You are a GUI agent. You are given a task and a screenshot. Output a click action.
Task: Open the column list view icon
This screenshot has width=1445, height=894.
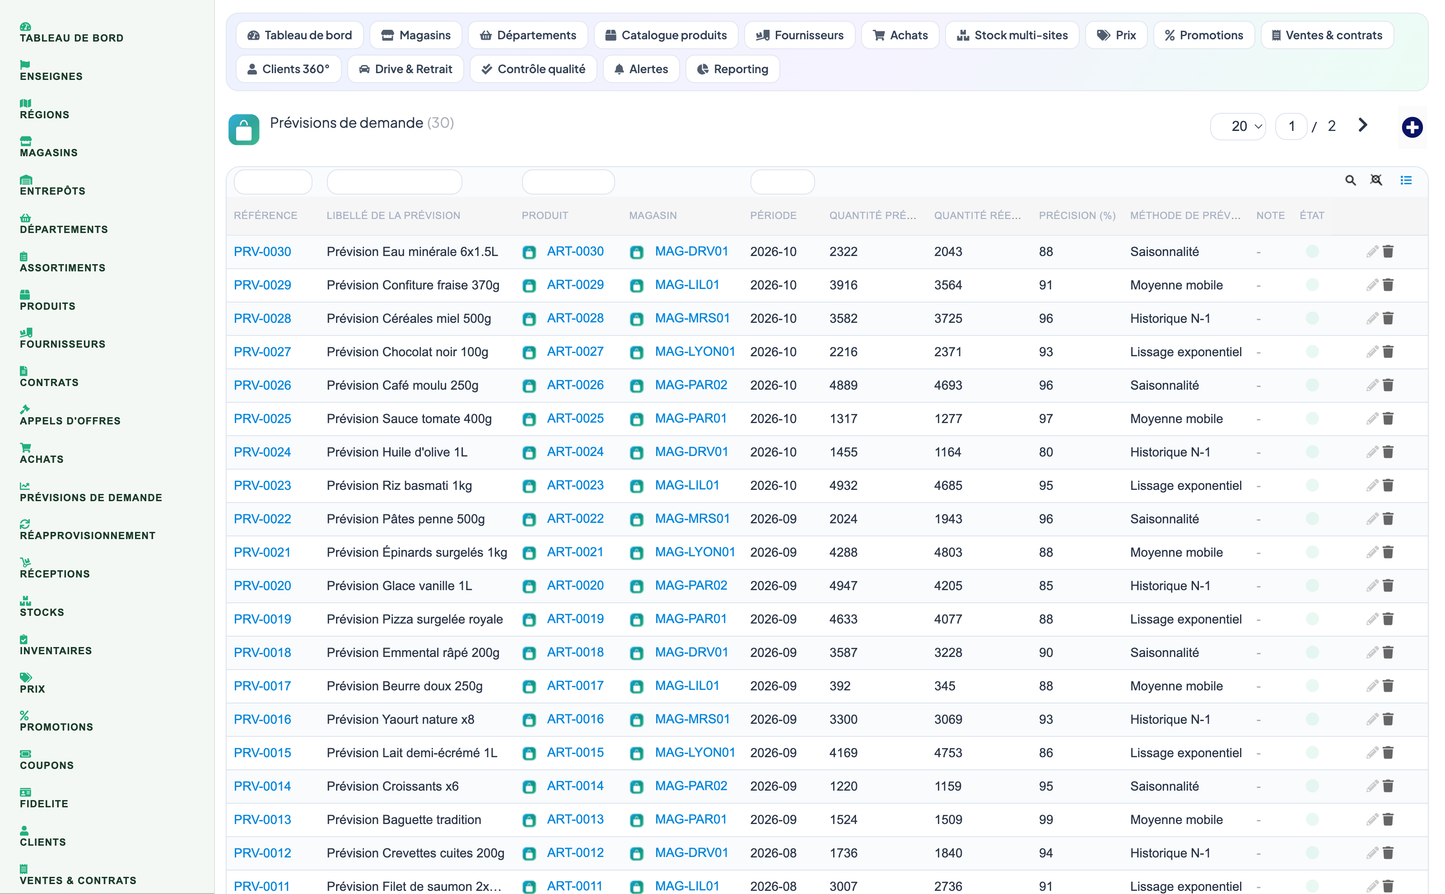[x=1406, y=180]
